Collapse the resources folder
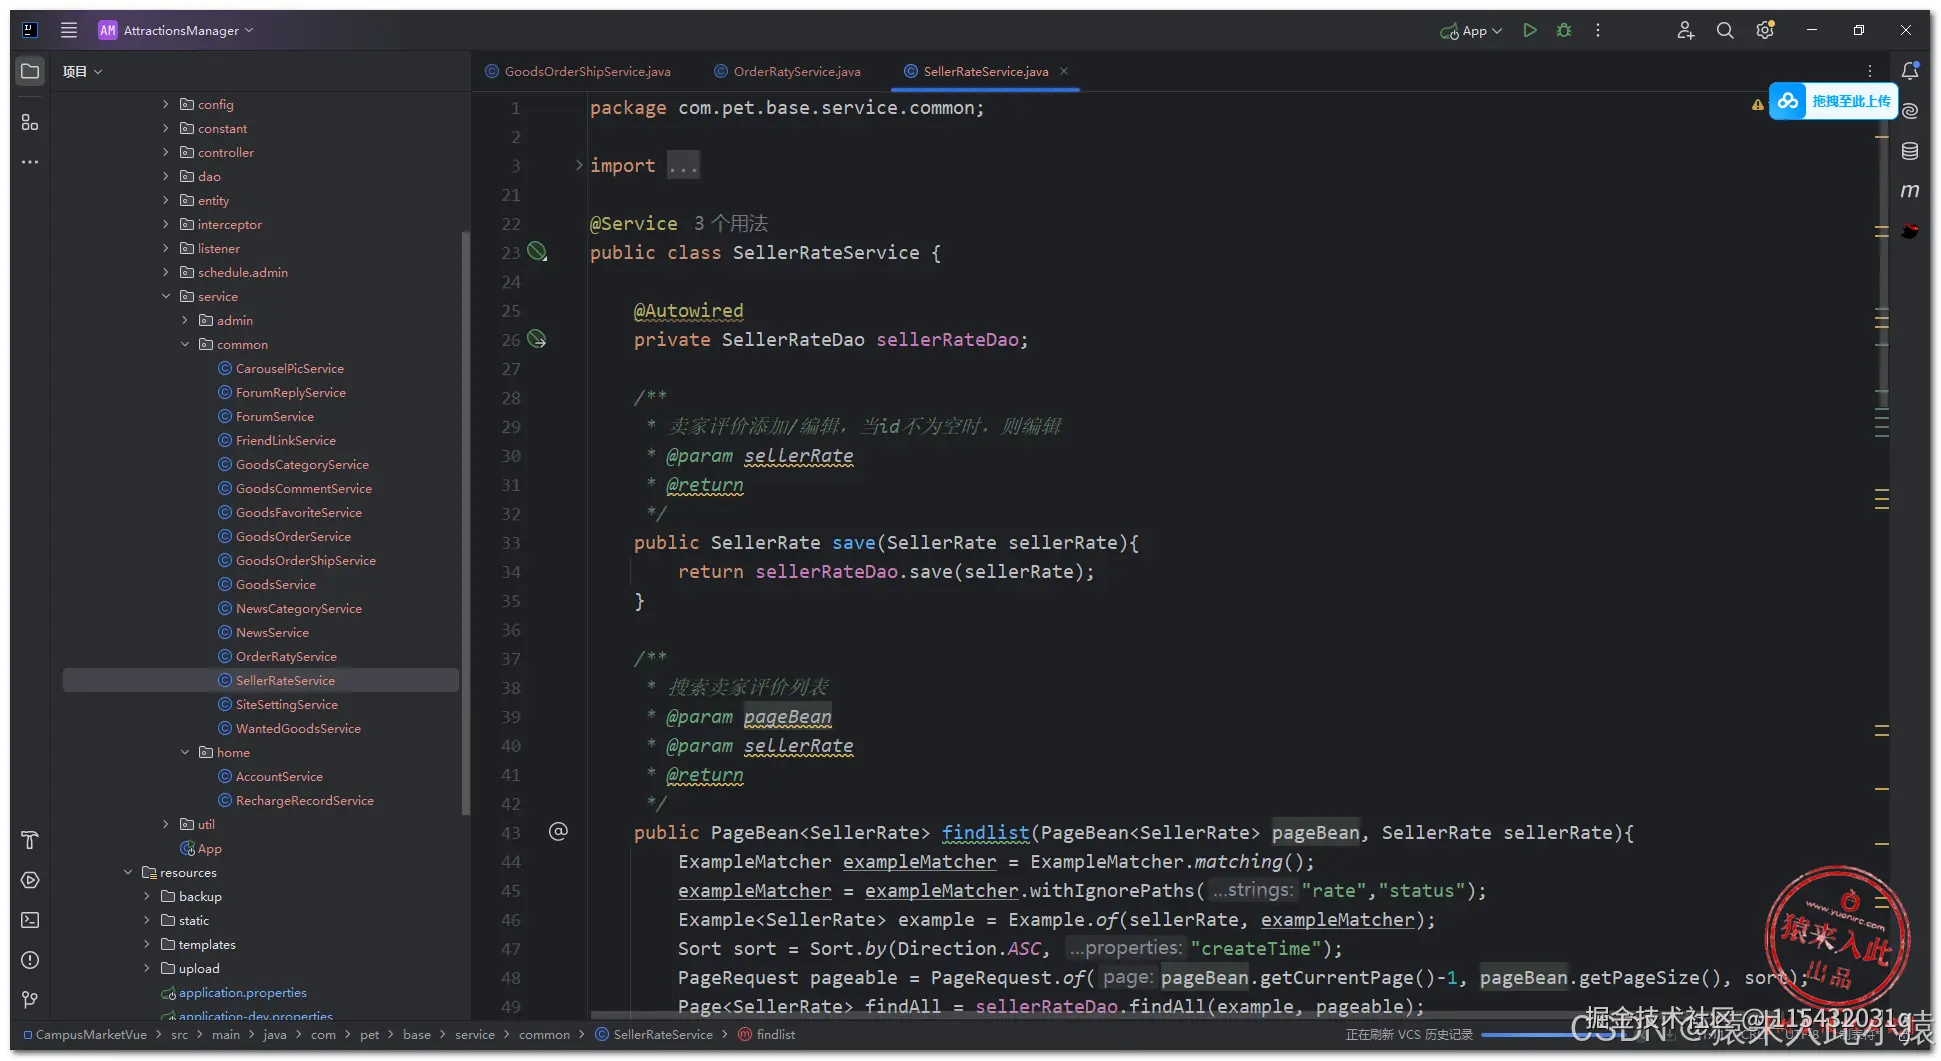The width and height of the screenshot is (1941, 1061). click(128, 872)
